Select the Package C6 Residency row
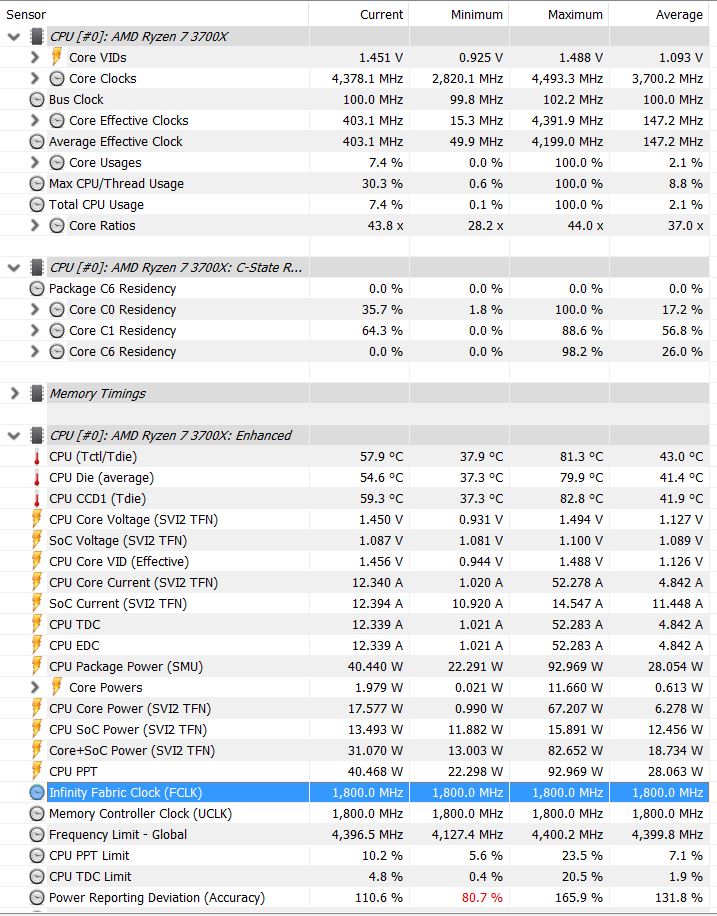Viewport: 717px width, 916px height. [x=112, y=289]
